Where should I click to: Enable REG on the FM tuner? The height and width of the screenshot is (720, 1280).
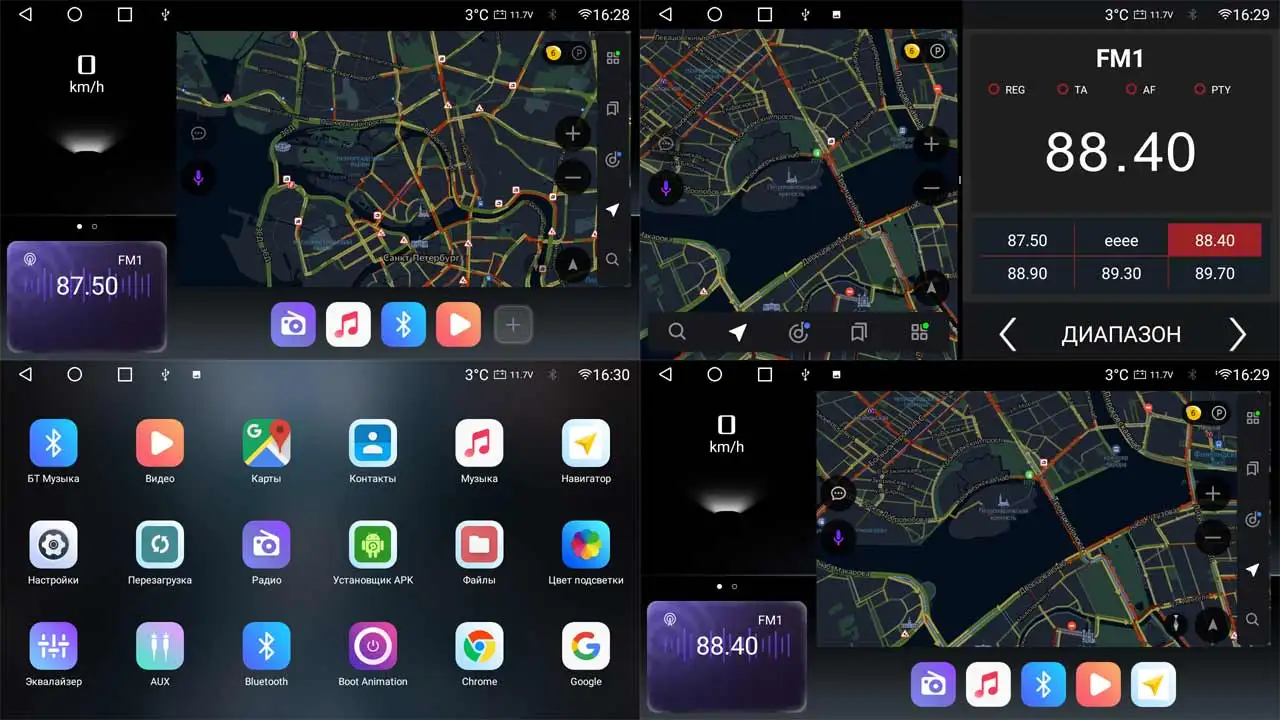tap(1007, 89)
